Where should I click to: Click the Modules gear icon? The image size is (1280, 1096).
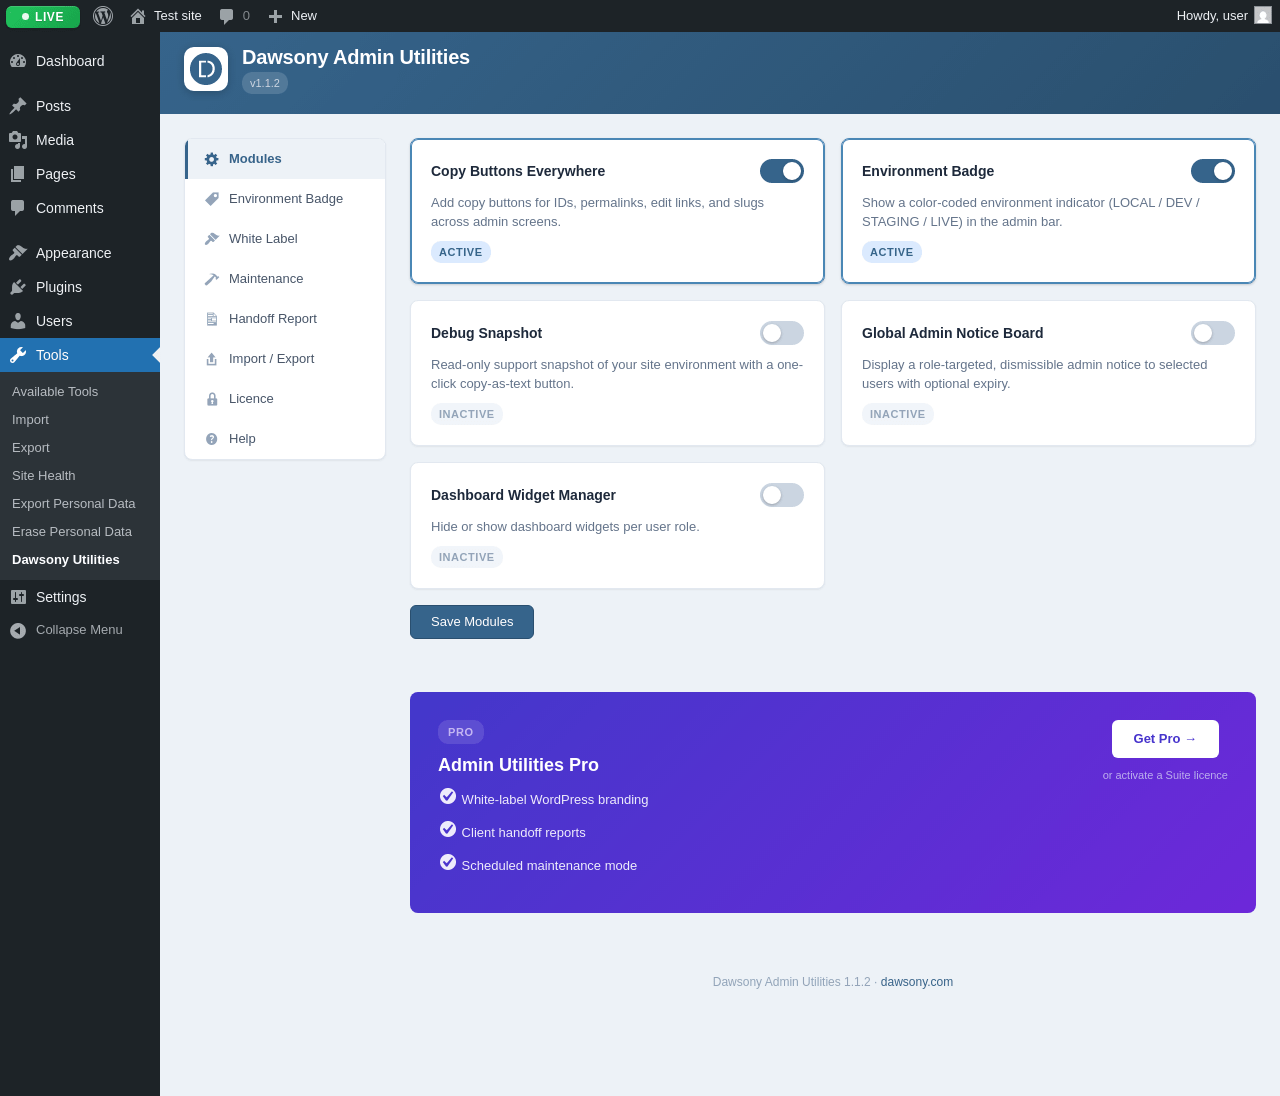pyautogui.click(x=212, y=159)
